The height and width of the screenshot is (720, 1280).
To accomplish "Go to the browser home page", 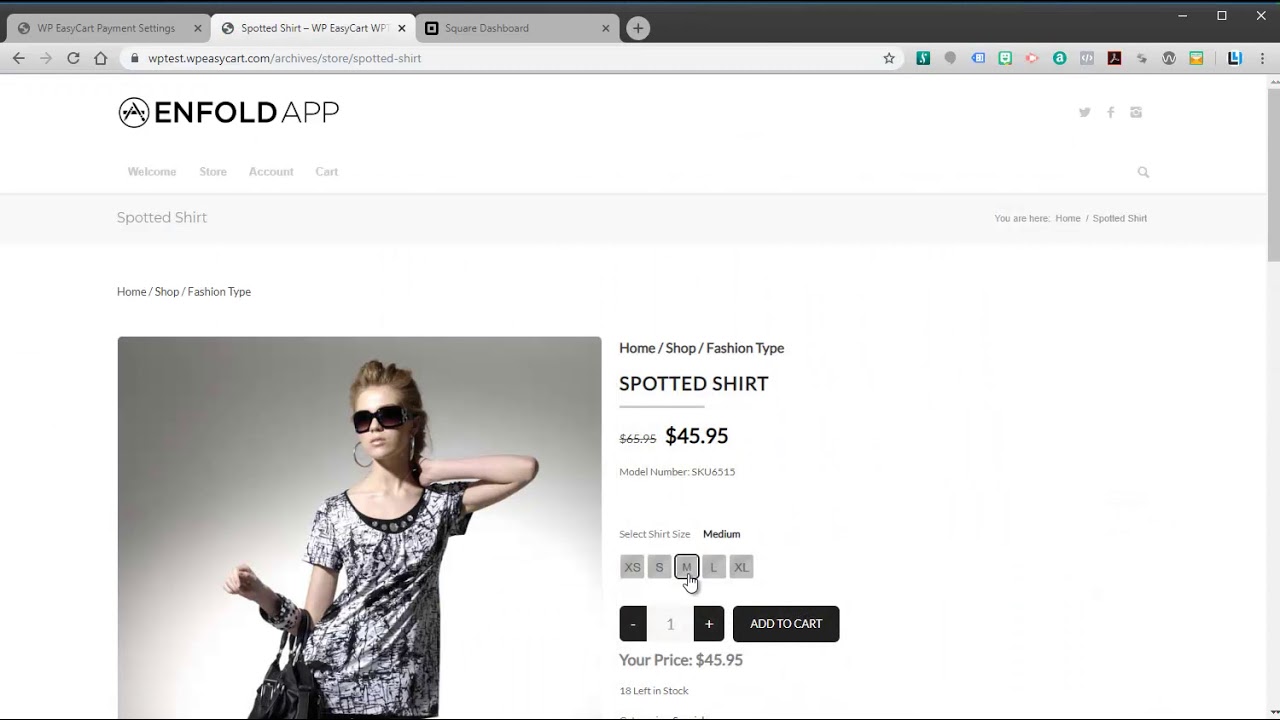I will point(100,58).
